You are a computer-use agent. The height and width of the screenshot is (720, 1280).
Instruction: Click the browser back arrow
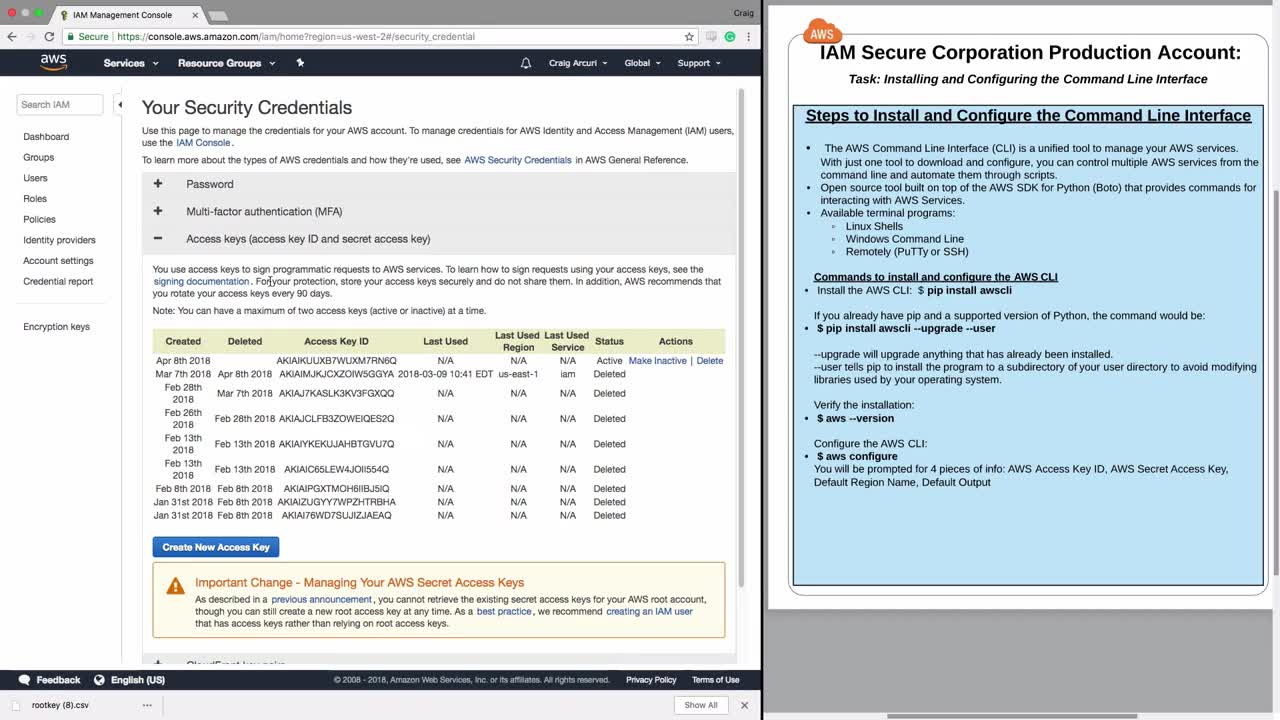pos(12,36)
